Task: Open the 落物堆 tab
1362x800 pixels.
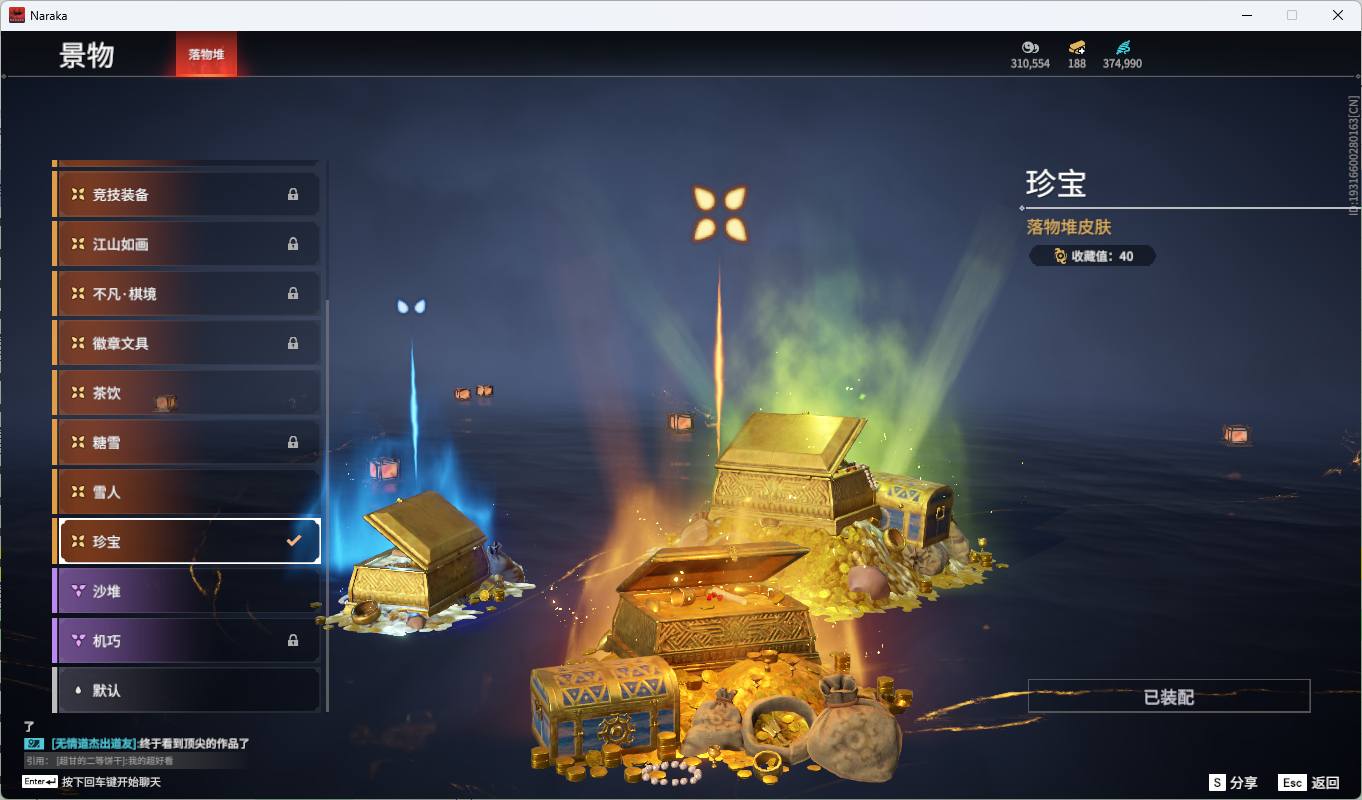Action: coord(206,55)
